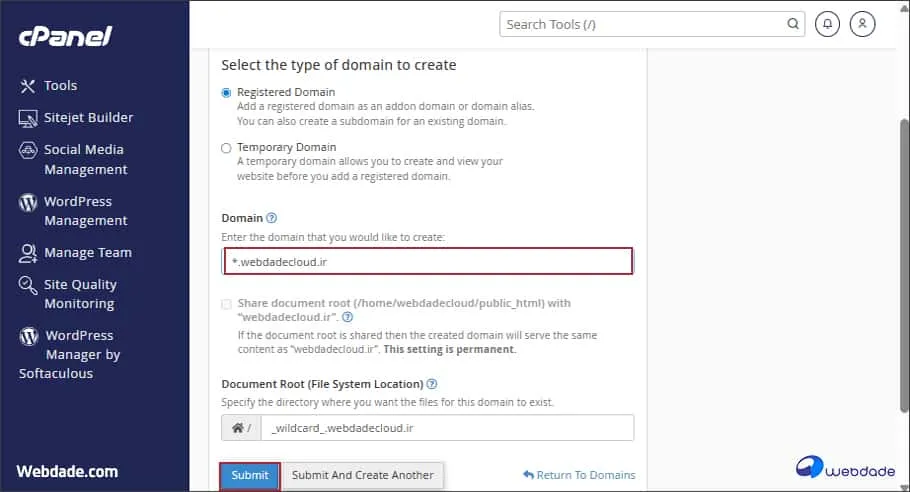The height and width of the screenshot is (492, 910).
Task: Open the user account icon
Action: (x=862, y=24)
